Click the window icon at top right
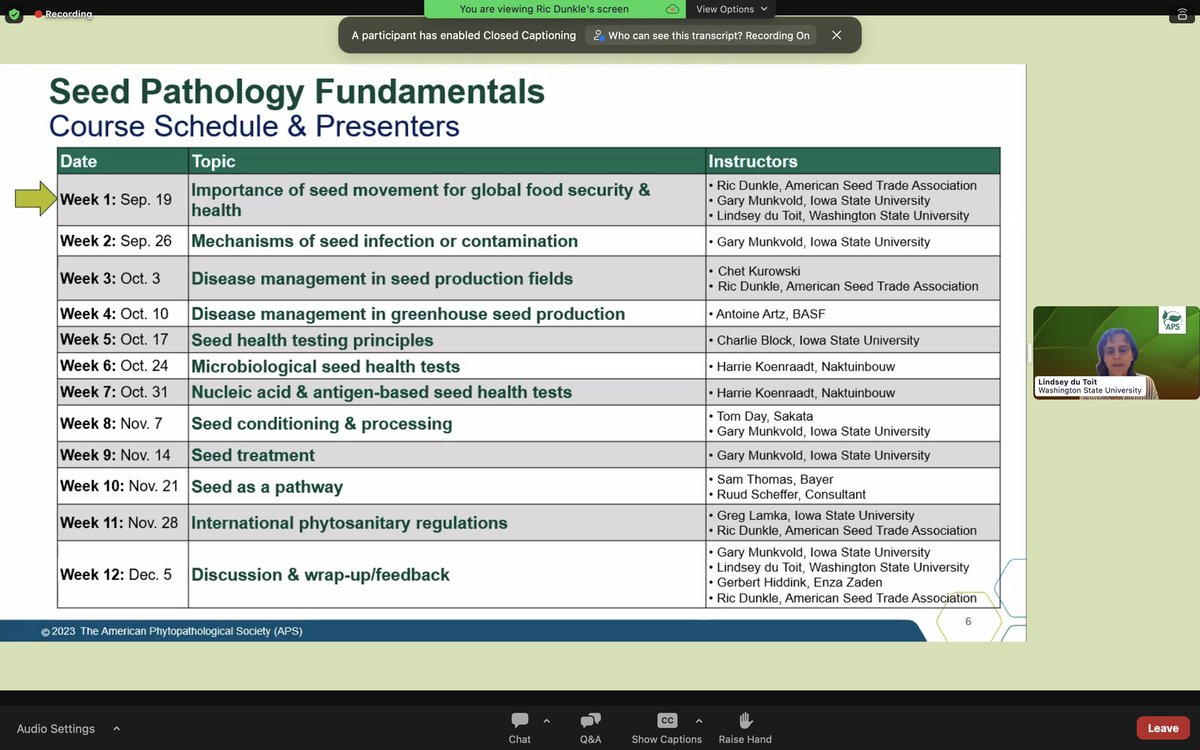This screenshot has height=750, width=1200. [x=1182, y=14]
